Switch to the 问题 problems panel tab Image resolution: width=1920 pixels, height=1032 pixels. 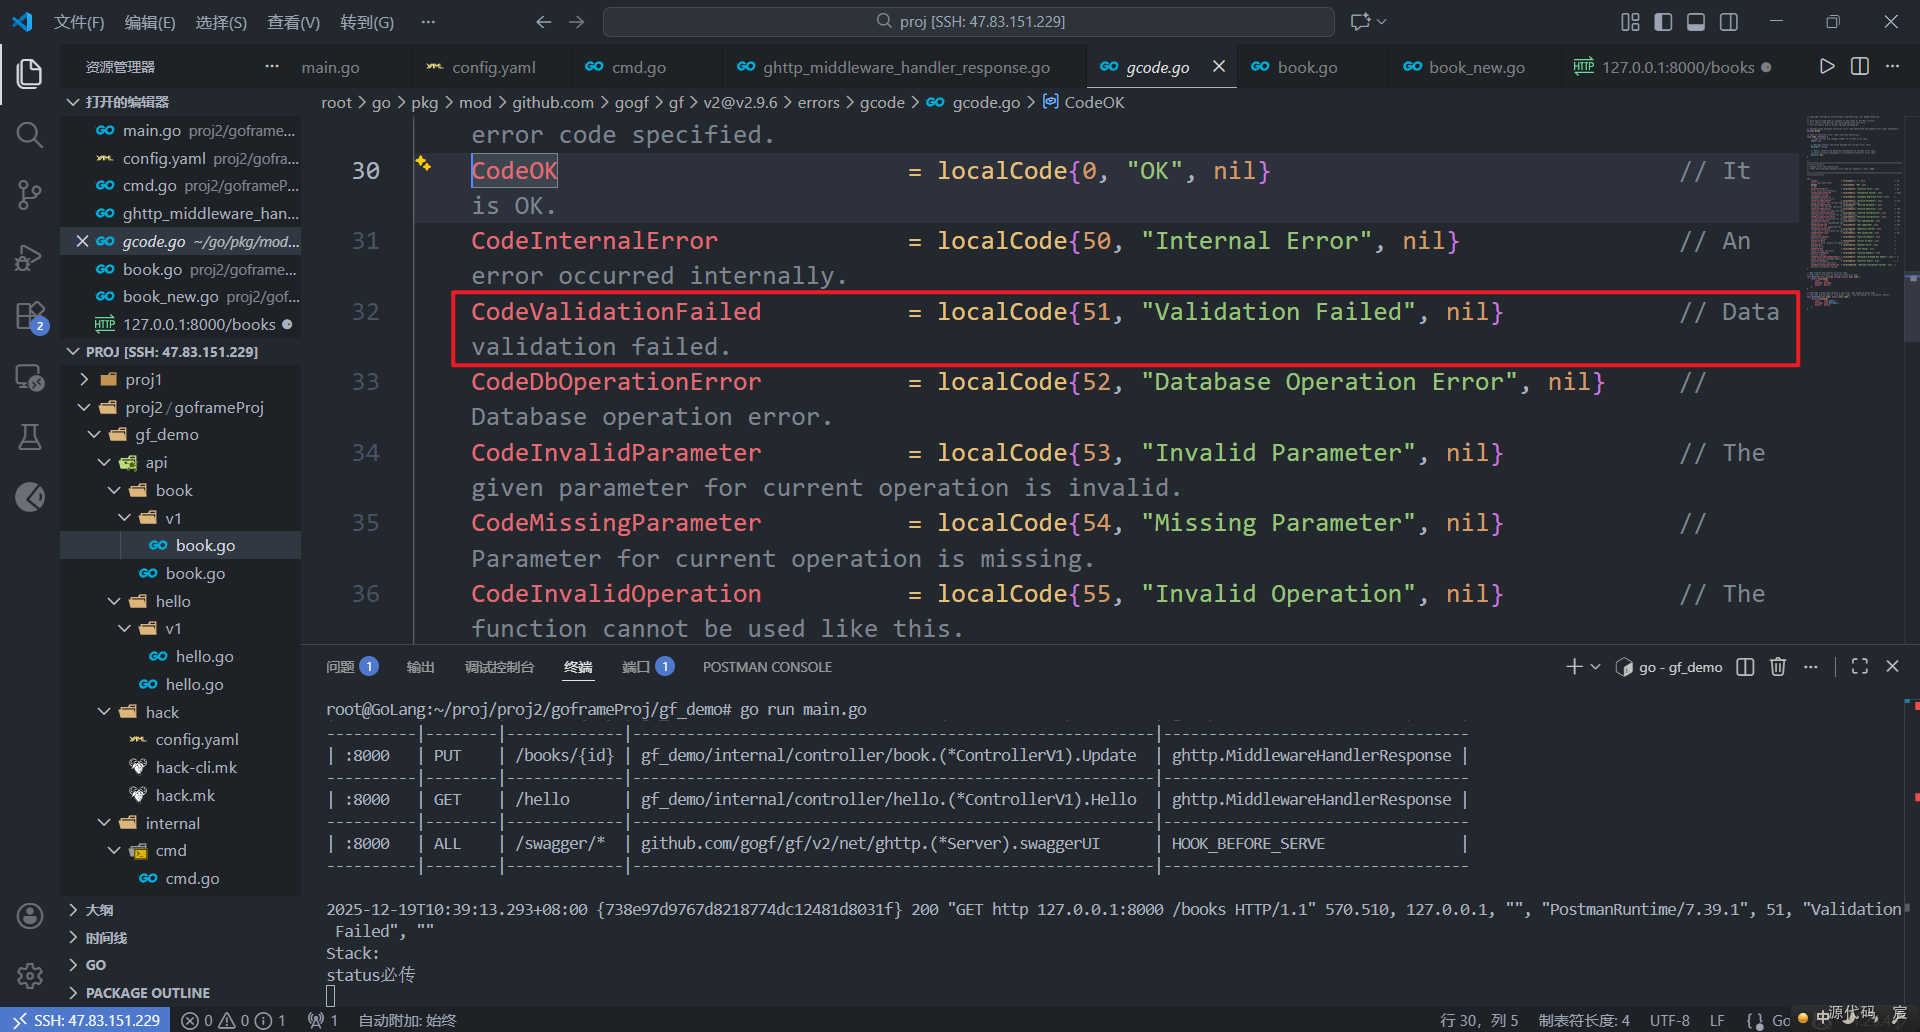pos(351,667)
